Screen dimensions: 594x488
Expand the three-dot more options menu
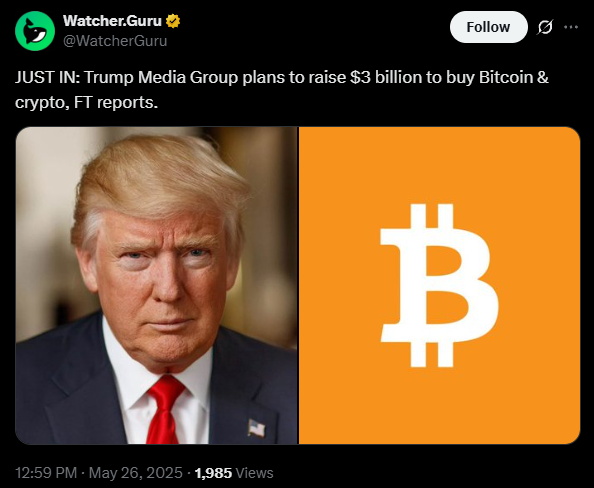click(x=571, y=27)
